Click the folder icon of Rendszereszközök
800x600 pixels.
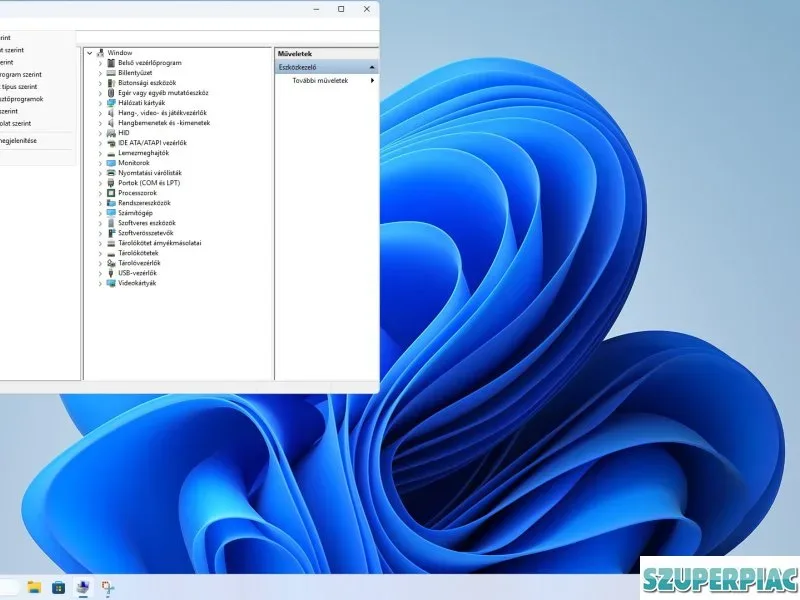point(111,203)
